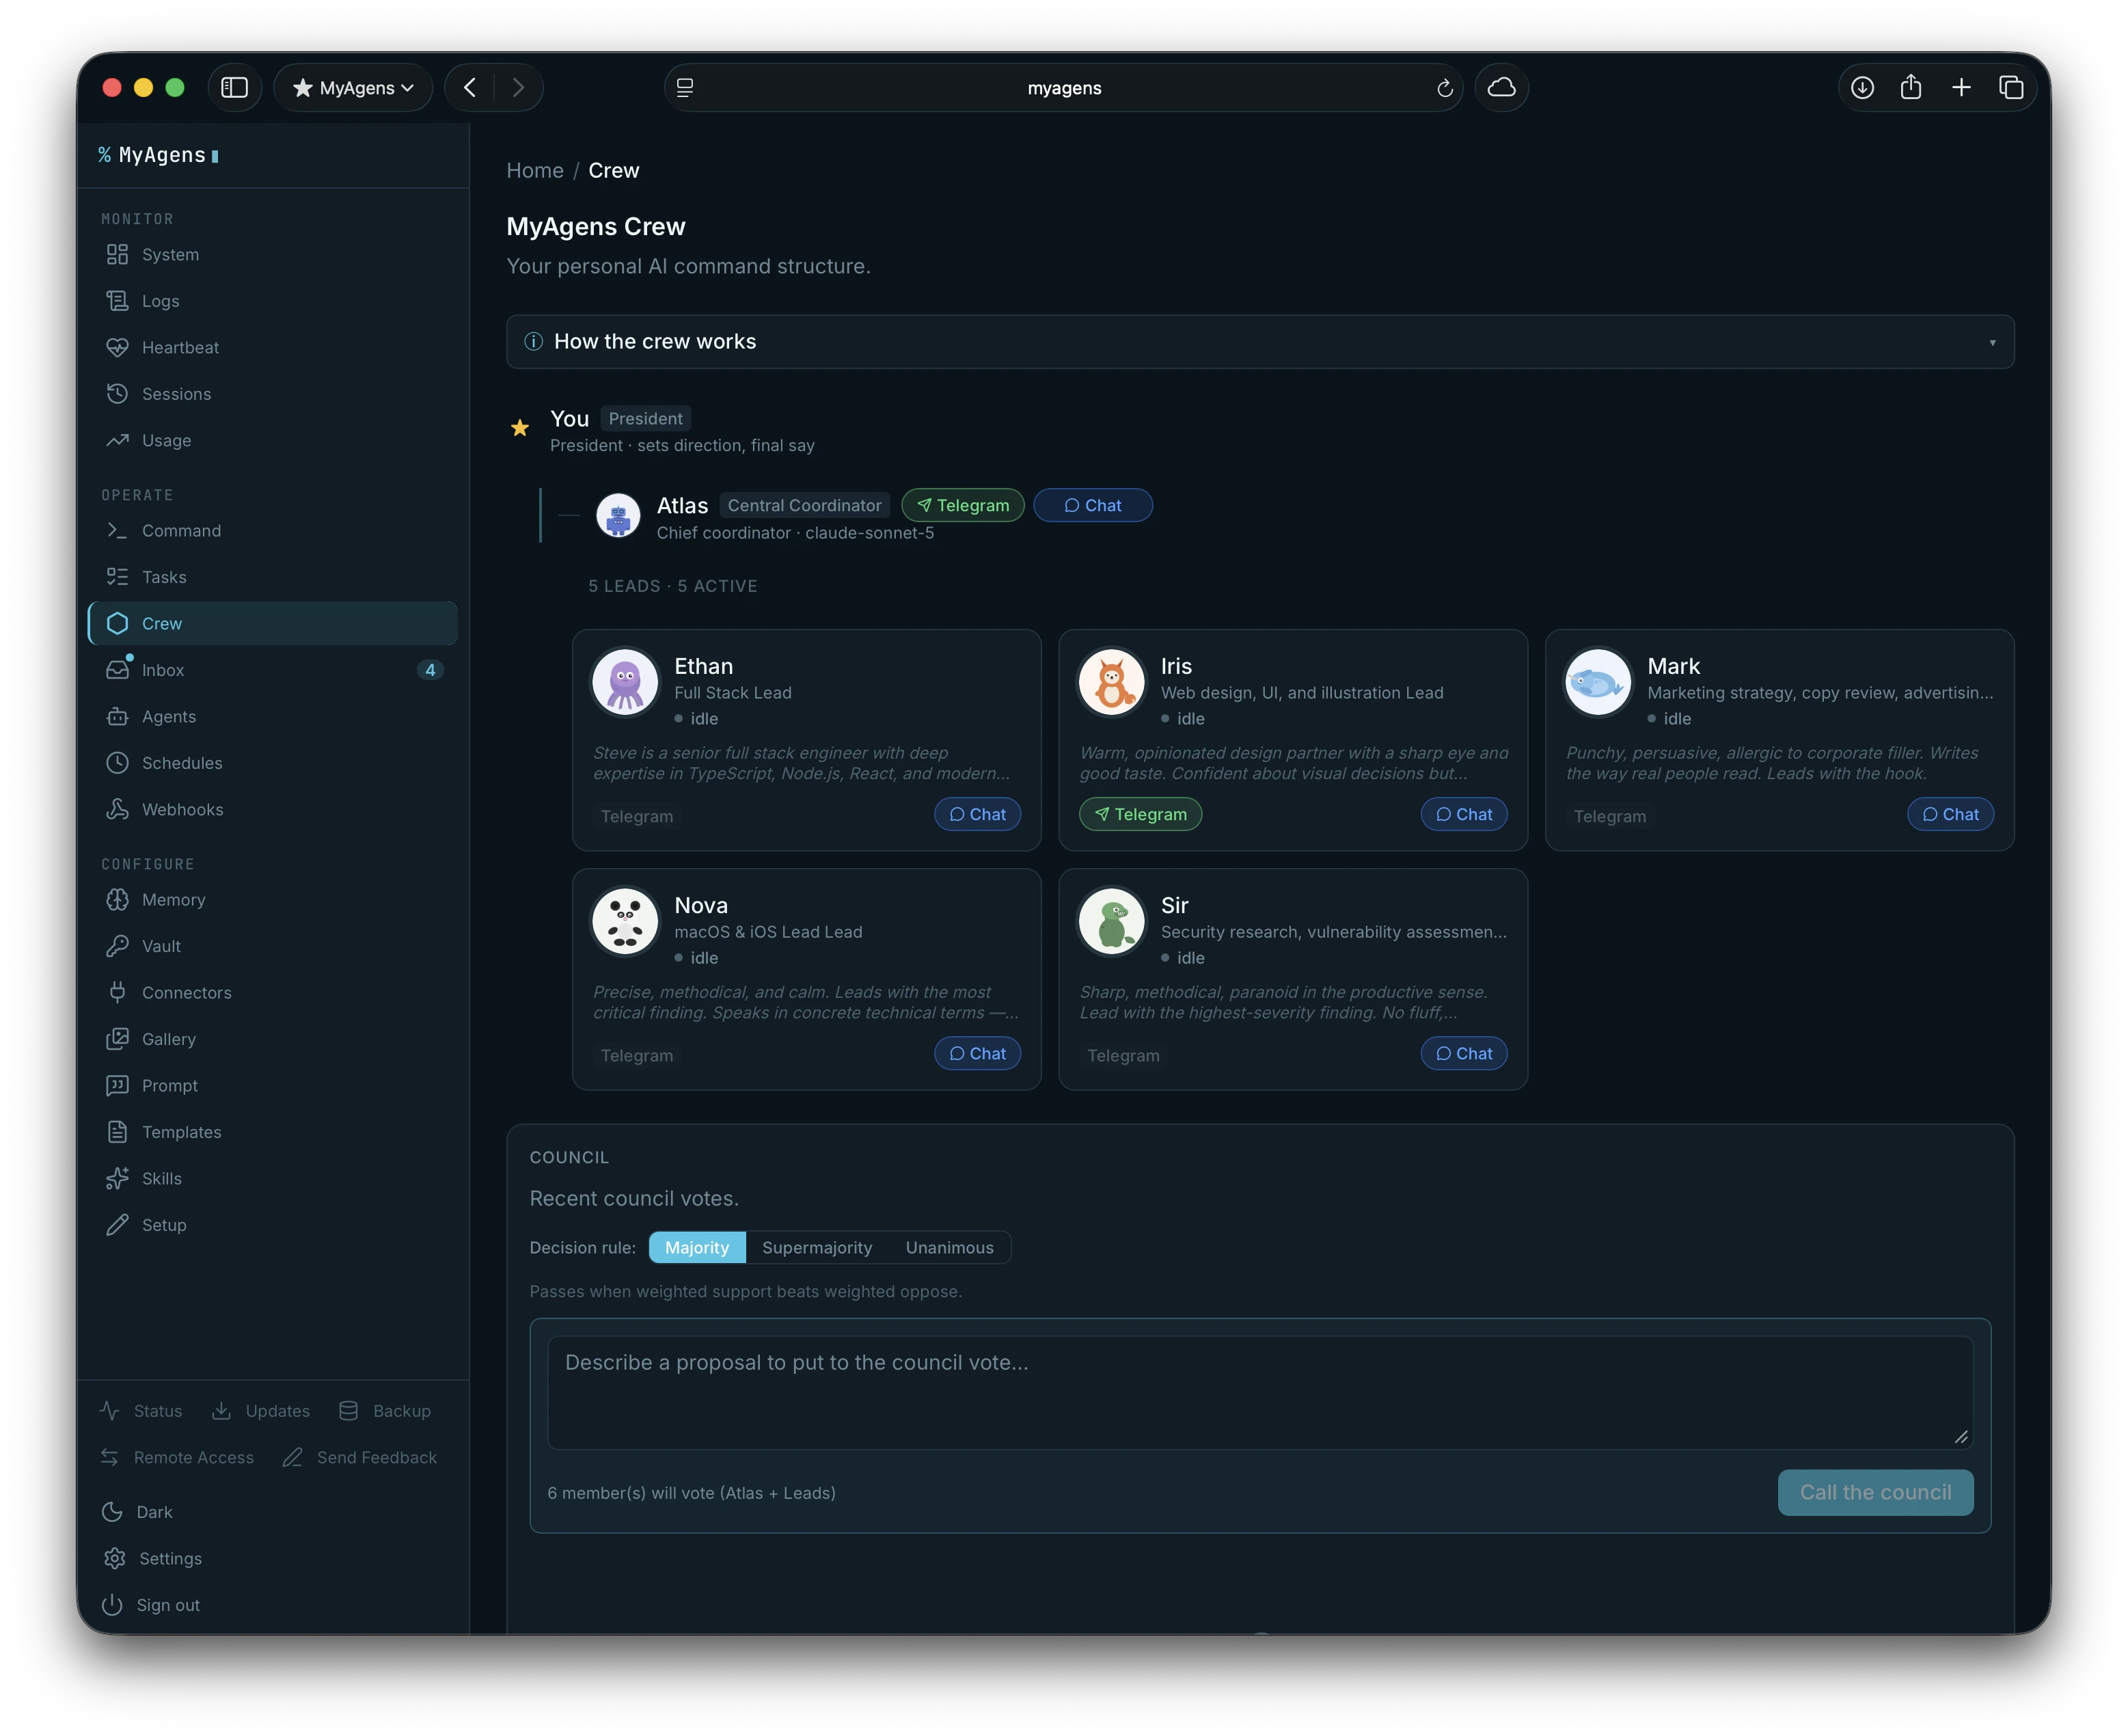2128x1736 pixels.
Task: Click the Webhooks icon
Action: click(x=117, y=810)
